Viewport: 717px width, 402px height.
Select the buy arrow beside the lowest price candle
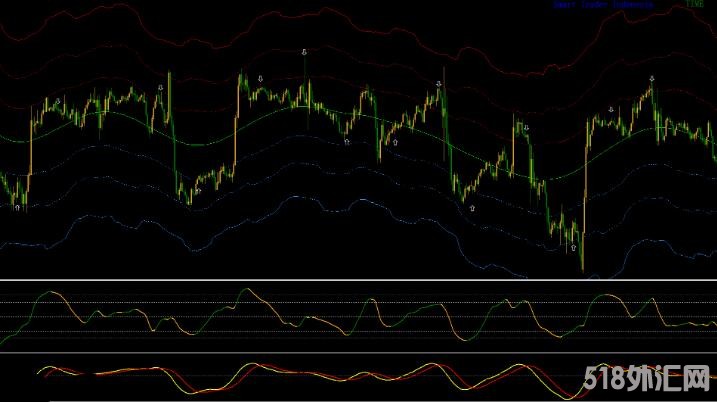(x=573, y=248)
